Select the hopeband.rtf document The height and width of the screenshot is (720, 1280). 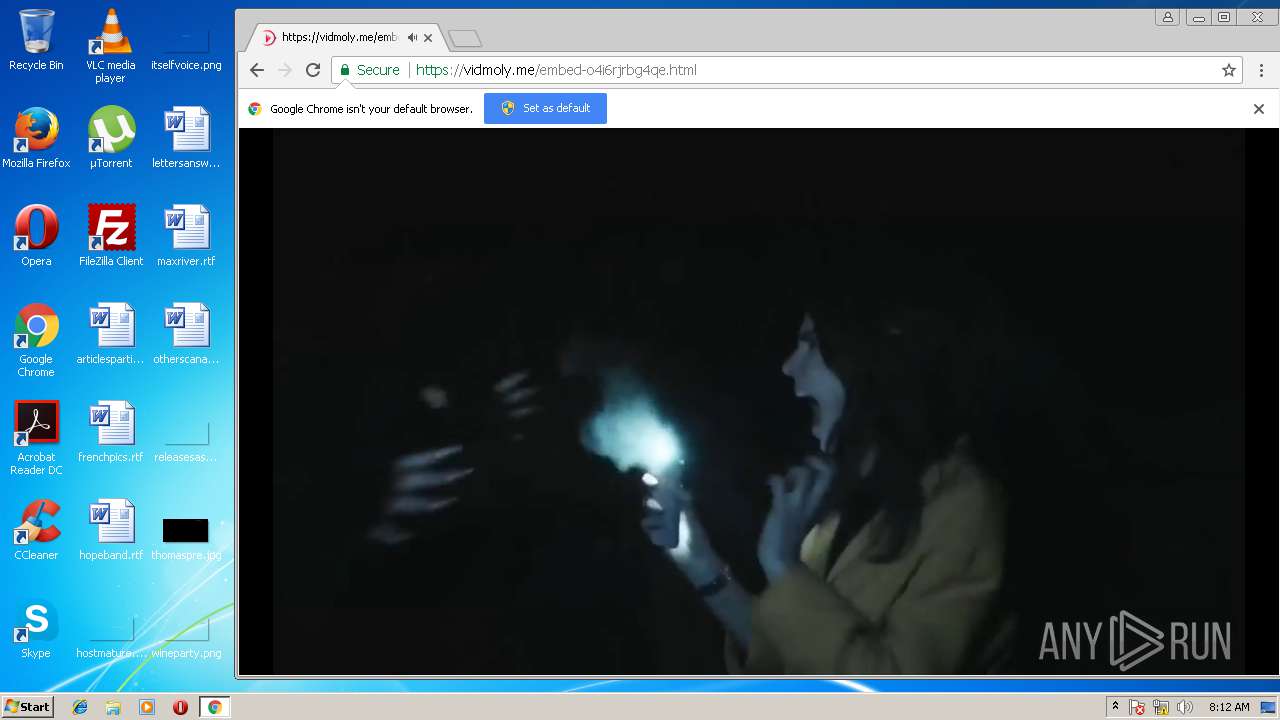[111, 530]
